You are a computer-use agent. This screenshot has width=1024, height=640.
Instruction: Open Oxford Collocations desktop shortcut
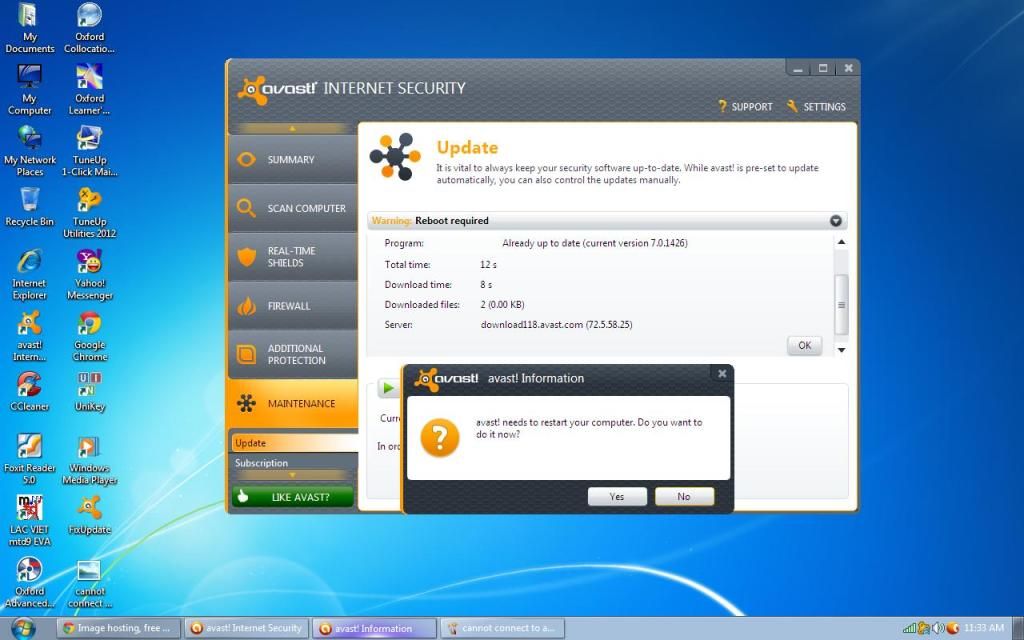click(89, 28)
